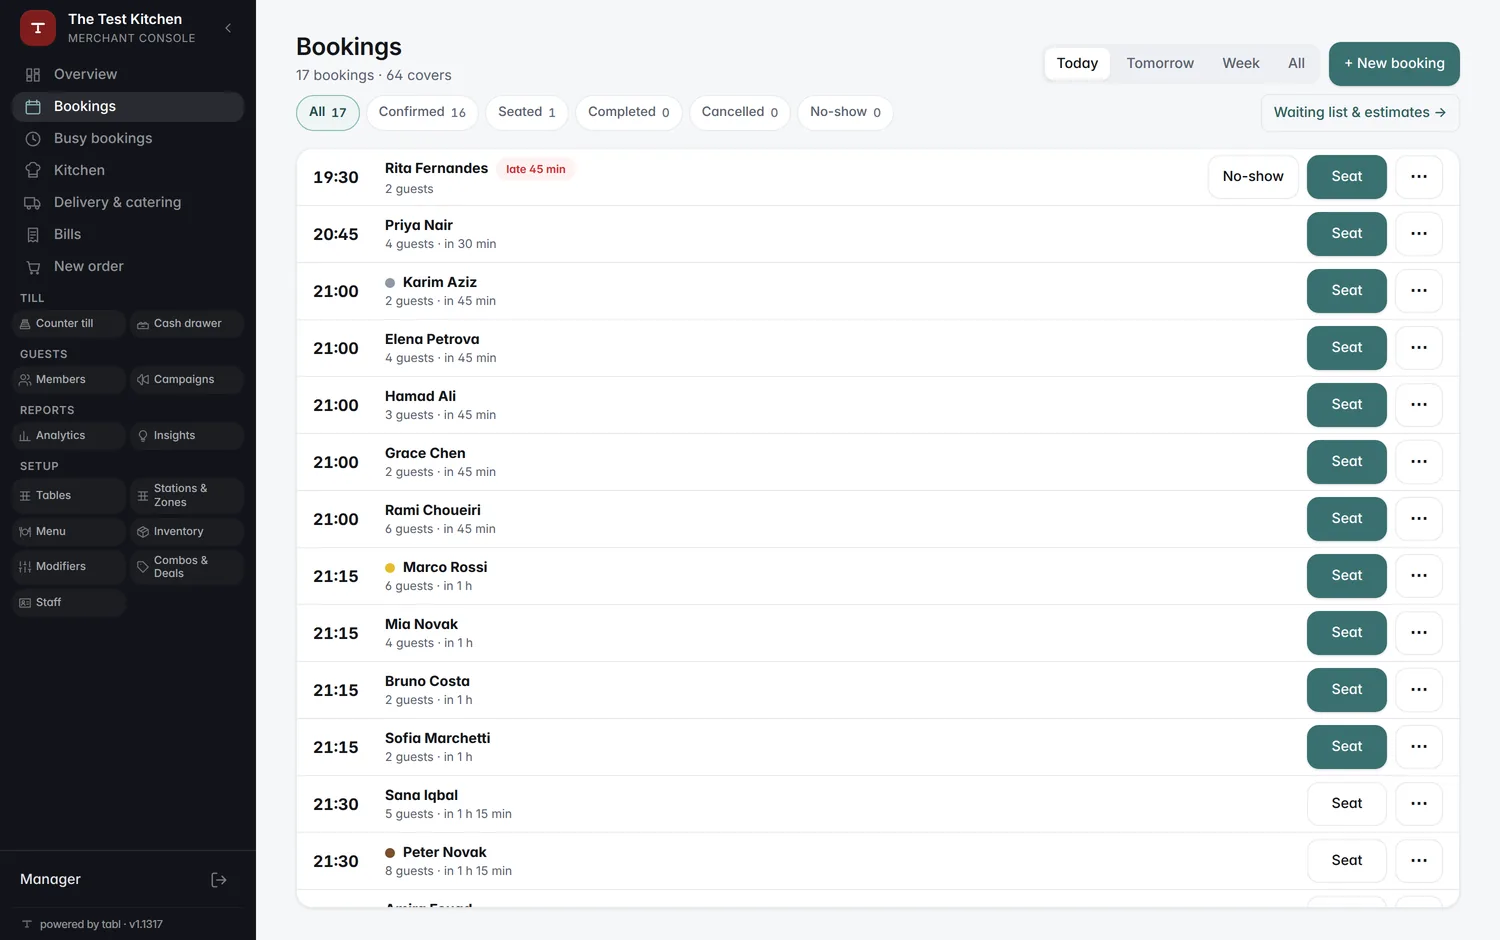Screen dimensions: 1500x940
Task: Create a New booking
Action: [1394, 63]
